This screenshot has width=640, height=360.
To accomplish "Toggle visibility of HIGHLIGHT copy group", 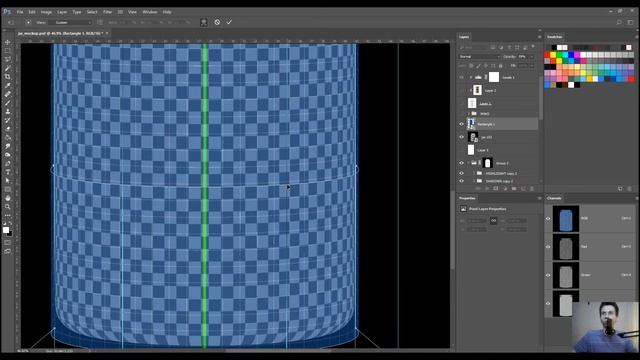I will [x=462, y=173].
